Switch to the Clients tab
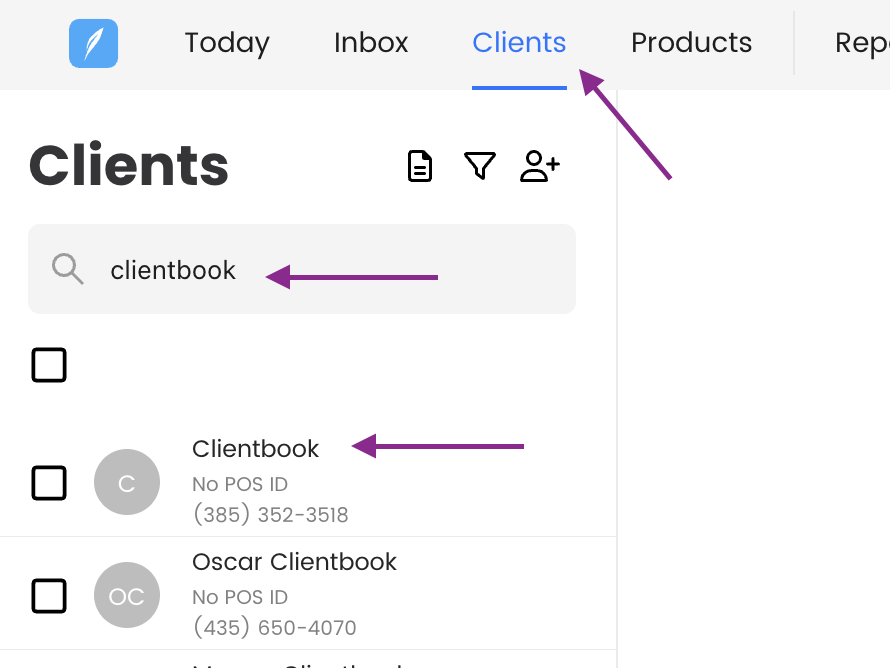The height and width of the screenshot is (668, 890). 519,43
